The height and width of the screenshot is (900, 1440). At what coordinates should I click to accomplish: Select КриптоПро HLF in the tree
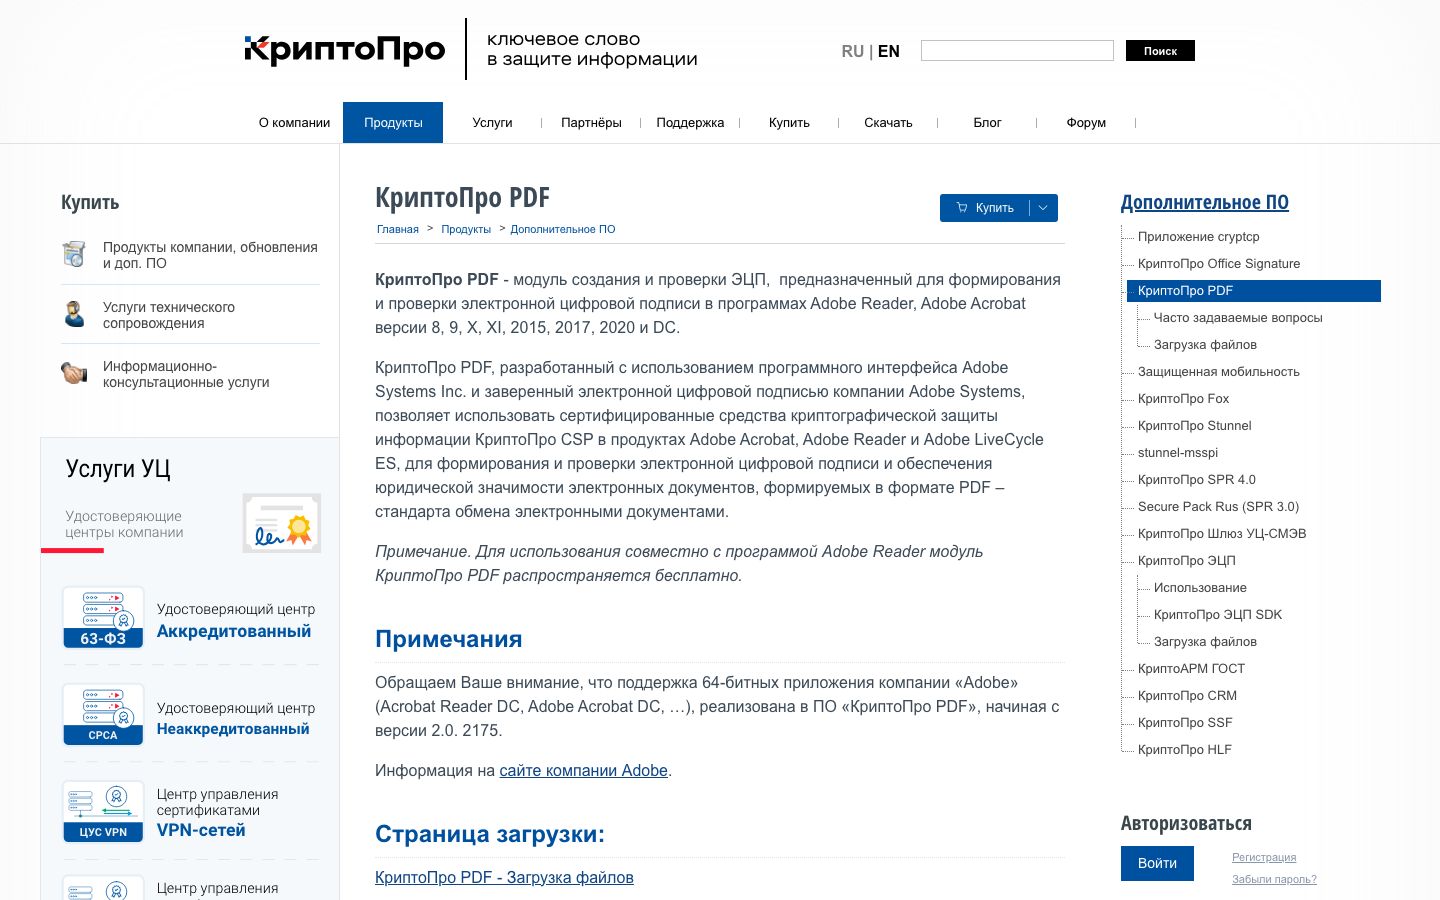pyautogui.click(x=1185, y=750)
